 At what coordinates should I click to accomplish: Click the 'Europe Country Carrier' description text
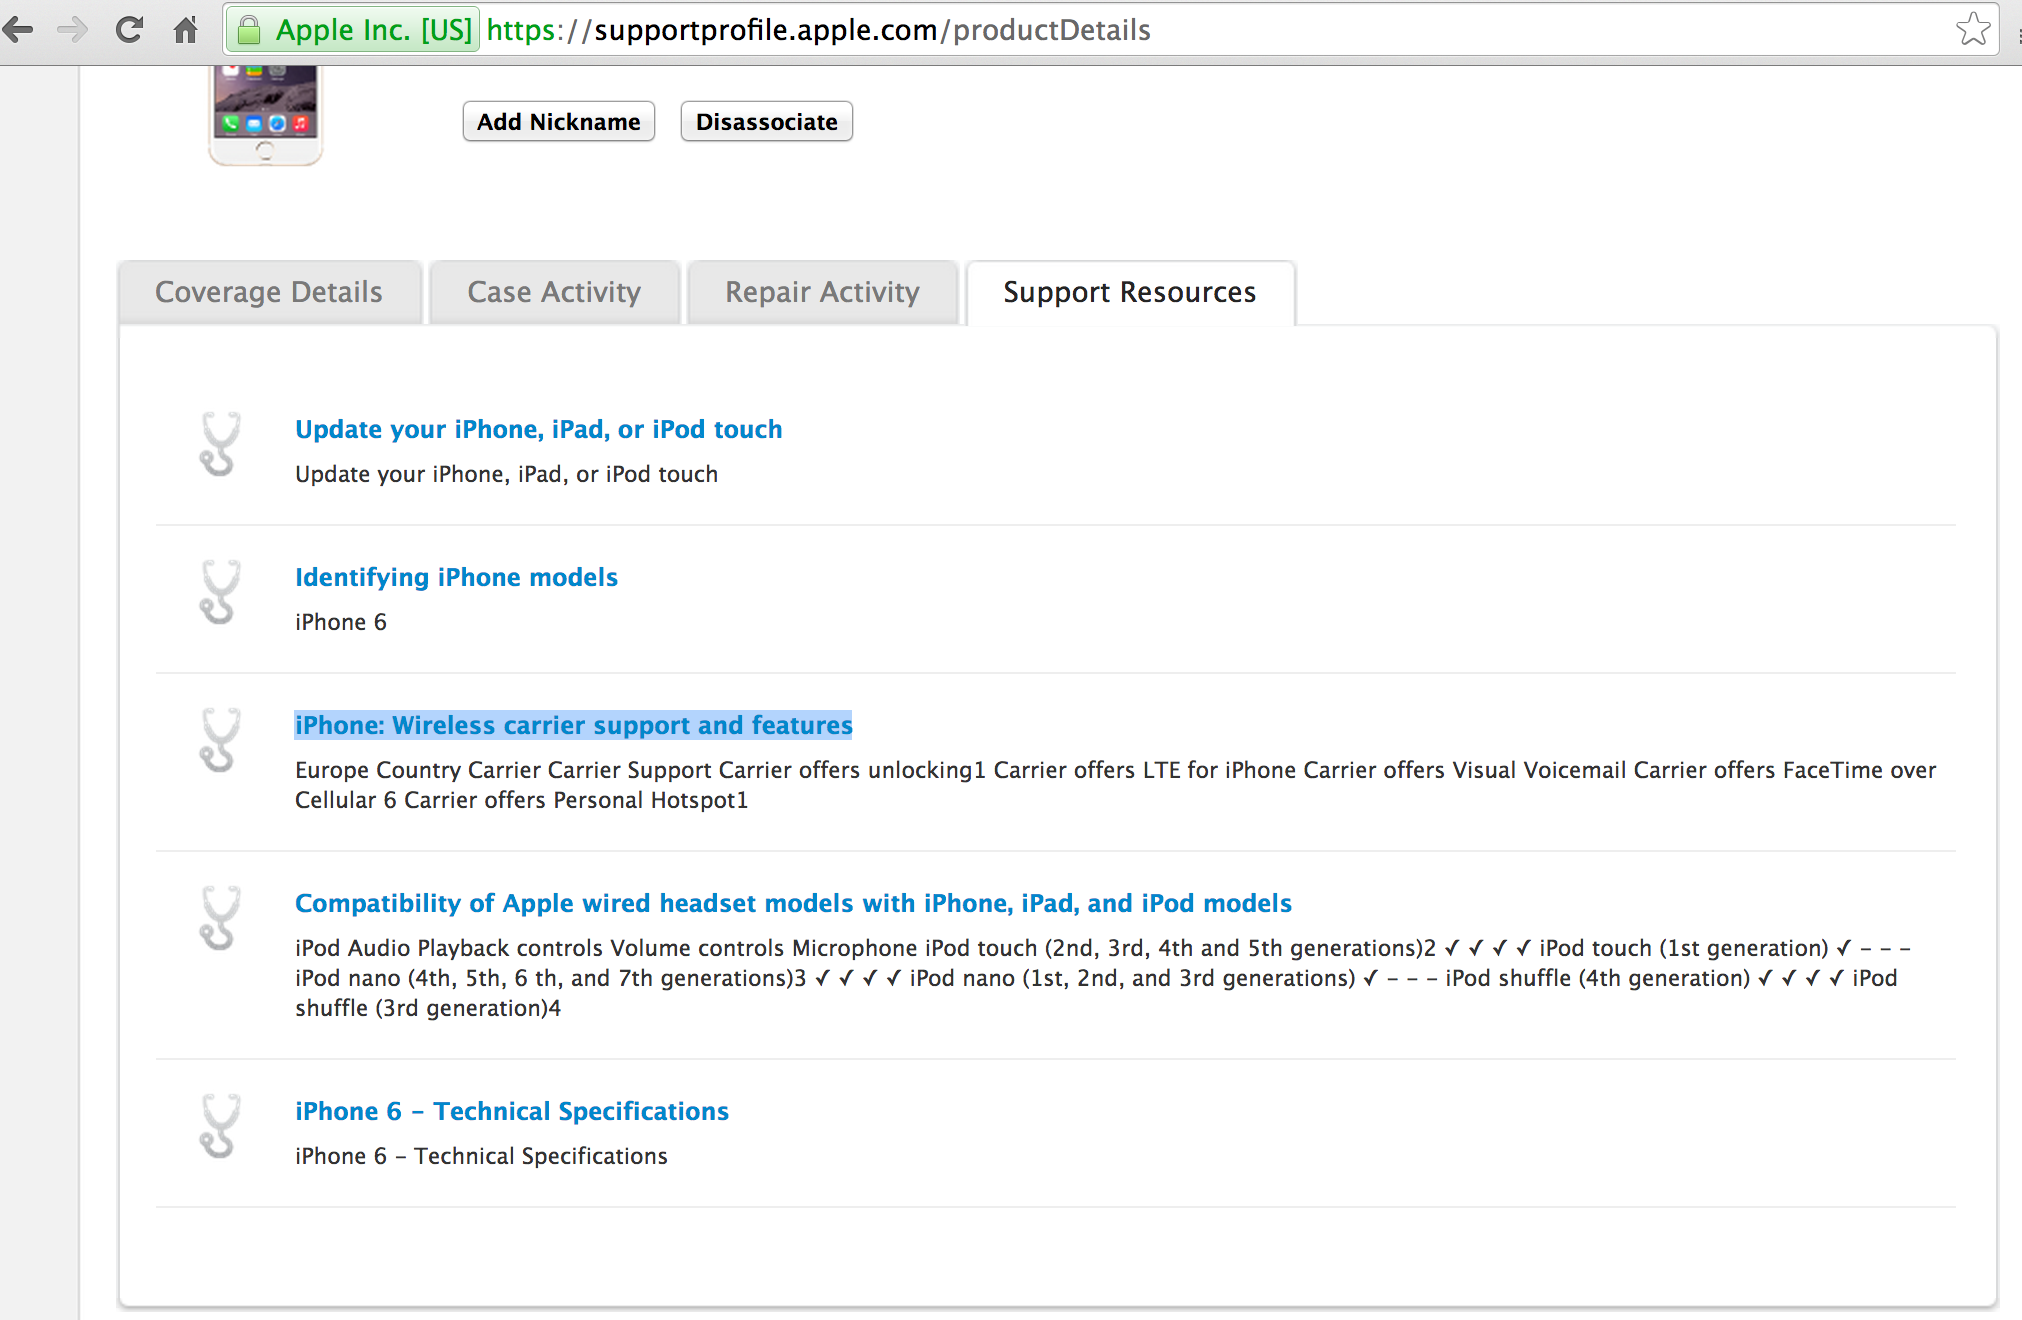pos(1115,785)
